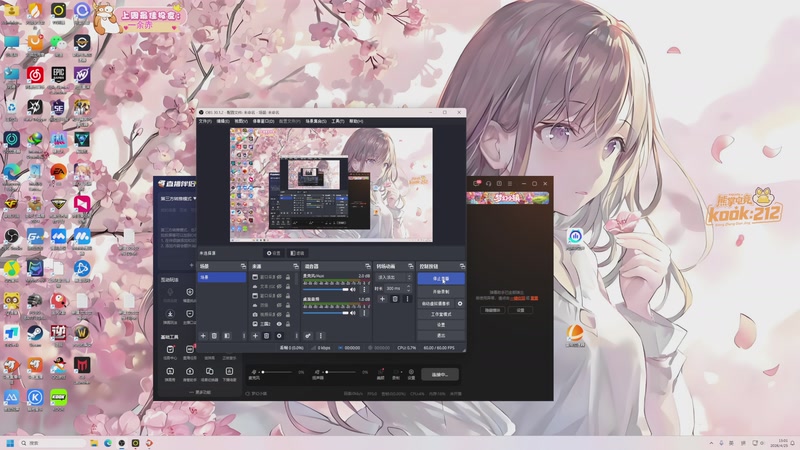This screenshot has width=800, height=450.
Task: Open source Filters button above docks
Action: 297,253
